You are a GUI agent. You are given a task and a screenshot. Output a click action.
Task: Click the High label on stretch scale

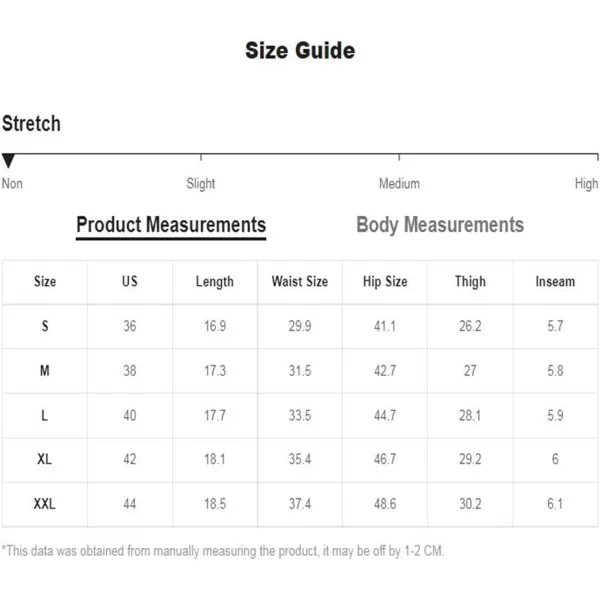[x=586, y=184]
